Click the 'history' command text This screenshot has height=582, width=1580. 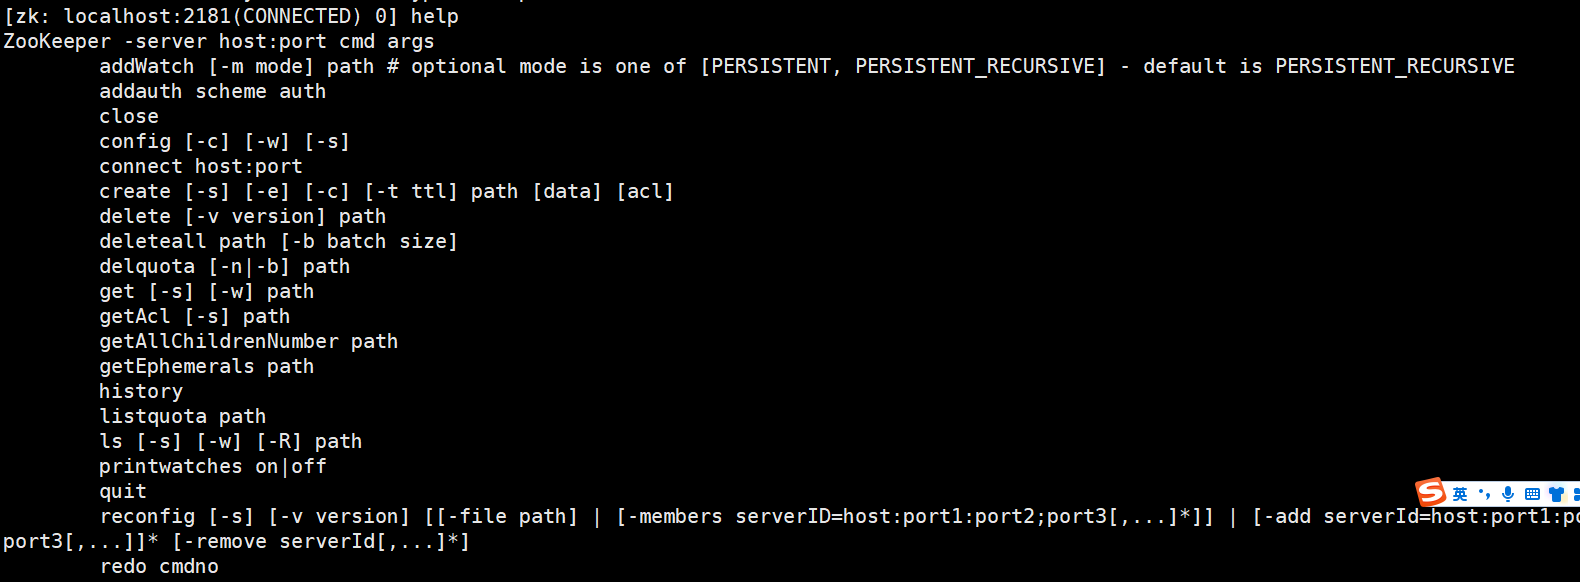coord(141,392)
